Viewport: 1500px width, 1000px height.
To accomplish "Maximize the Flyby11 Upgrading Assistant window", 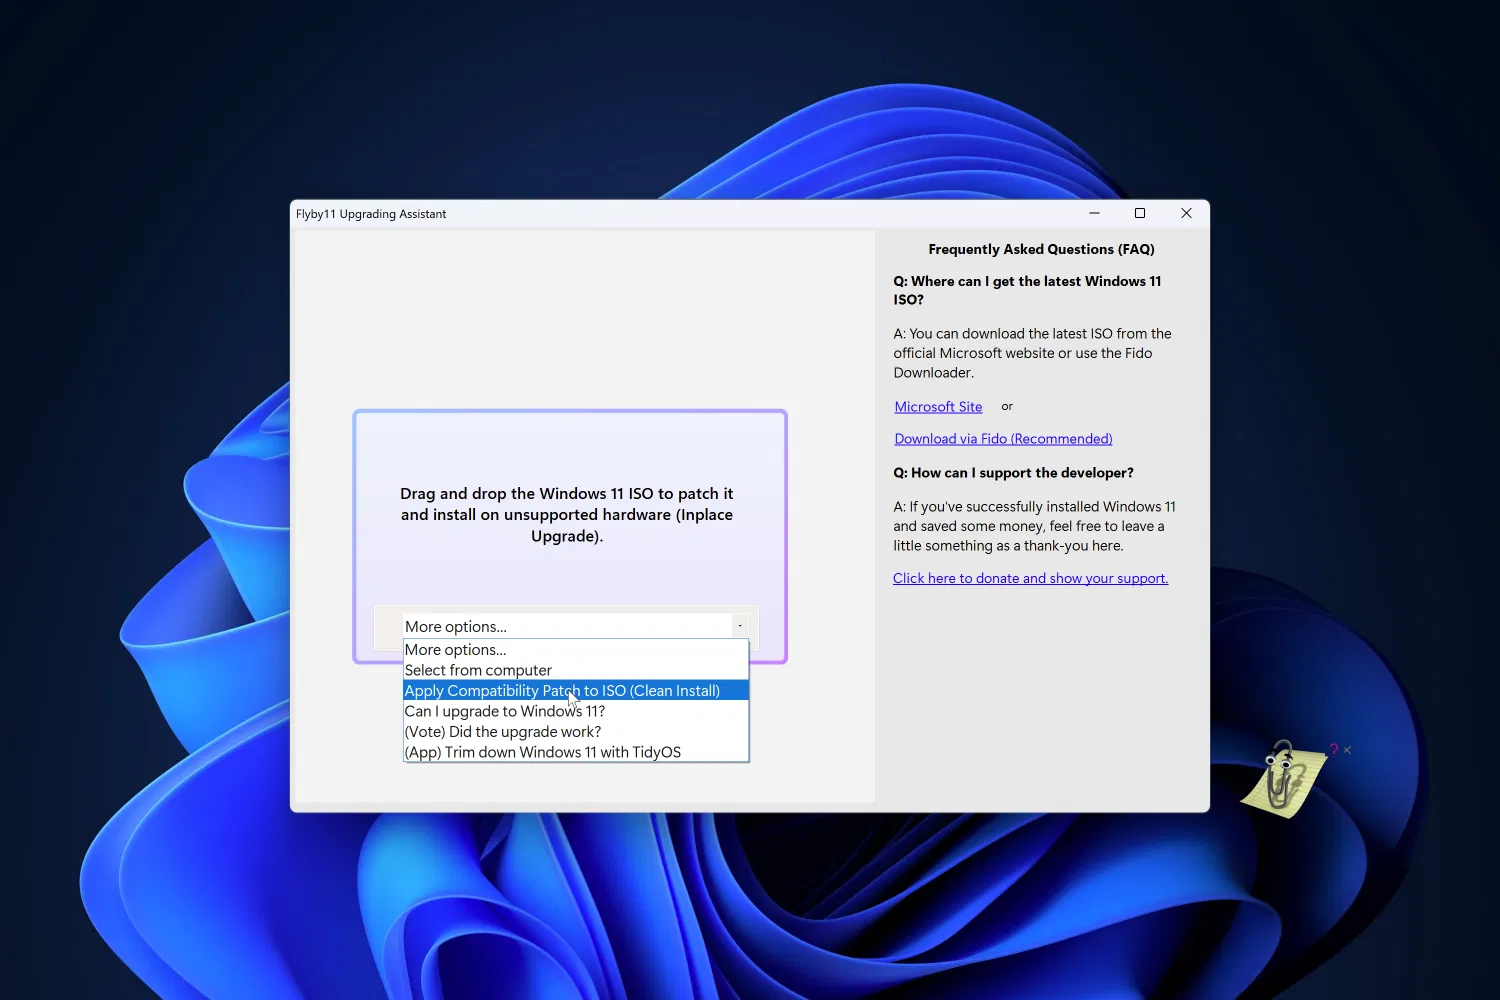I will coord(1140,213).
